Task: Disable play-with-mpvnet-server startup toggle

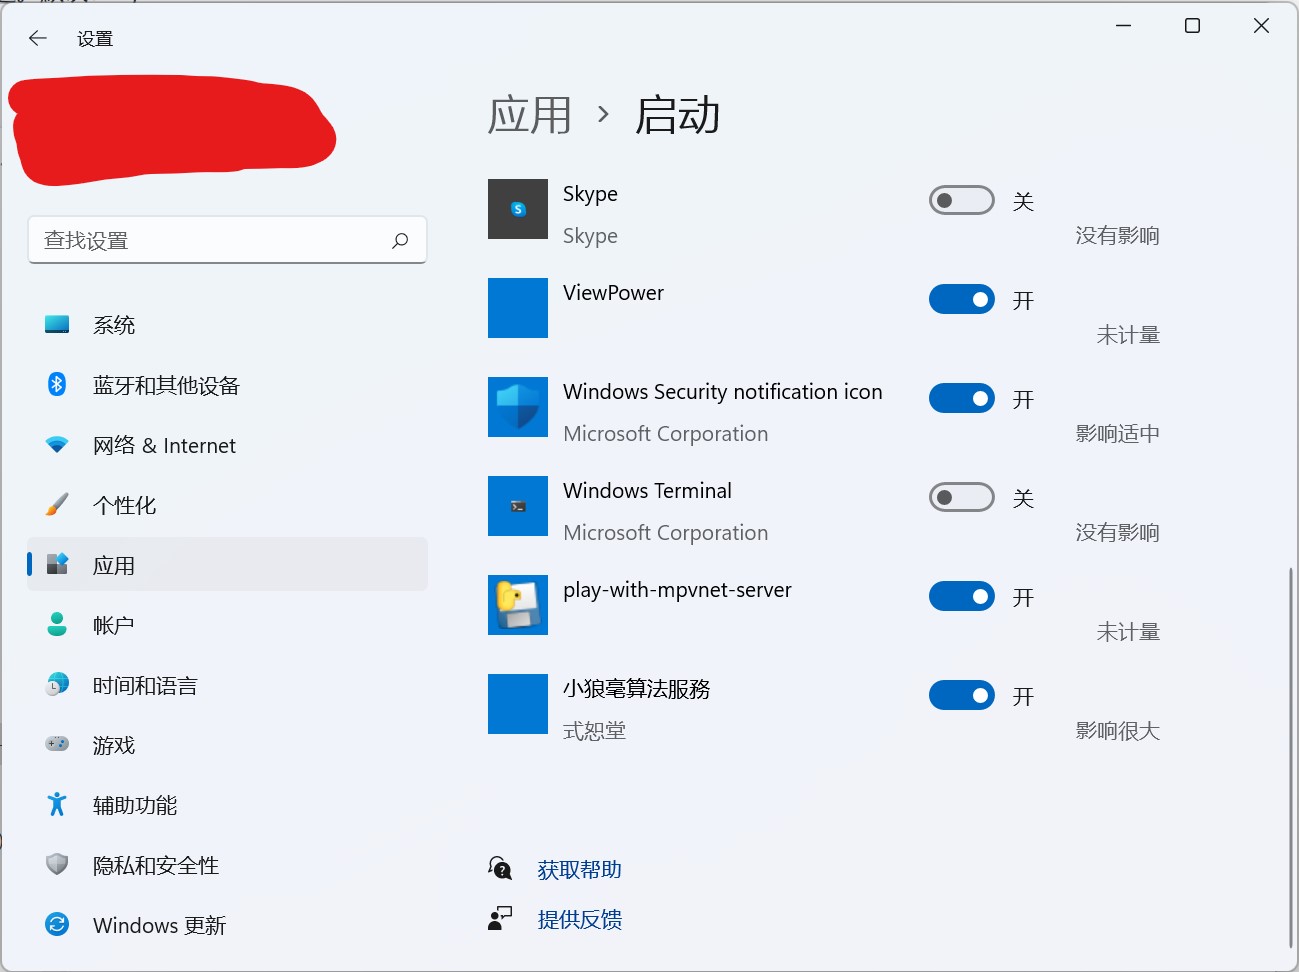Action: [962, 597]
